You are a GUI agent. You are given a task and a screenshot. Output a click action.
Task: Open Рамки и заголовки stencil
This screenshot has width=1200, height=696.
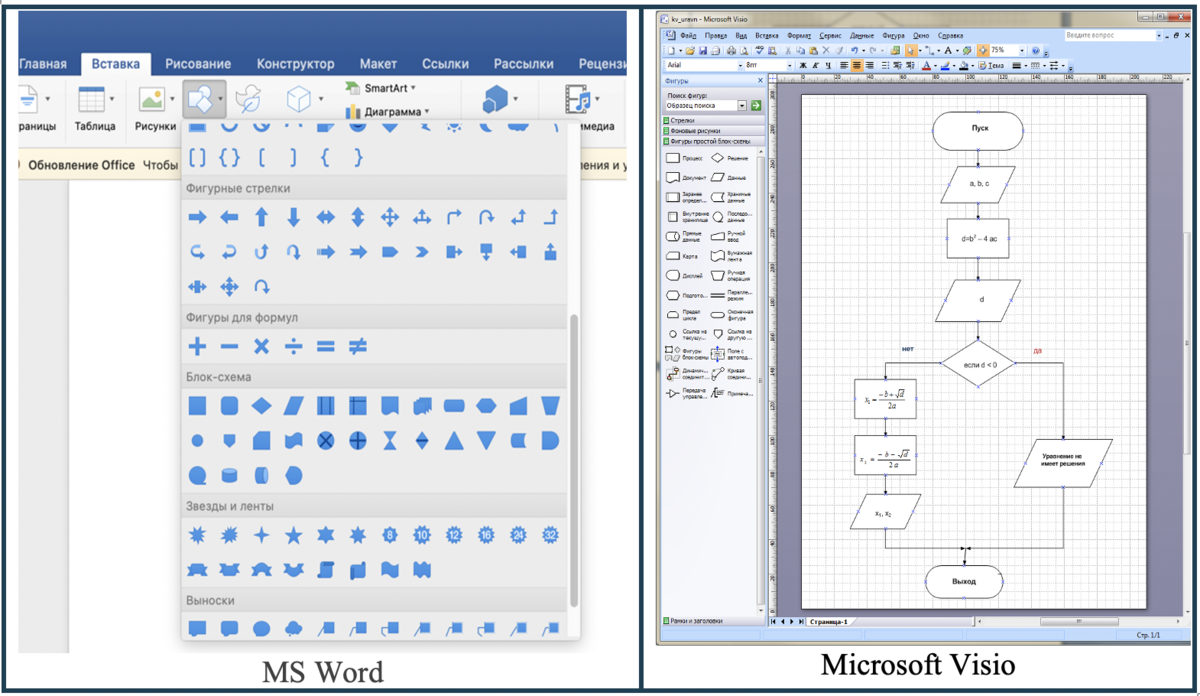(x=714, y=621)
